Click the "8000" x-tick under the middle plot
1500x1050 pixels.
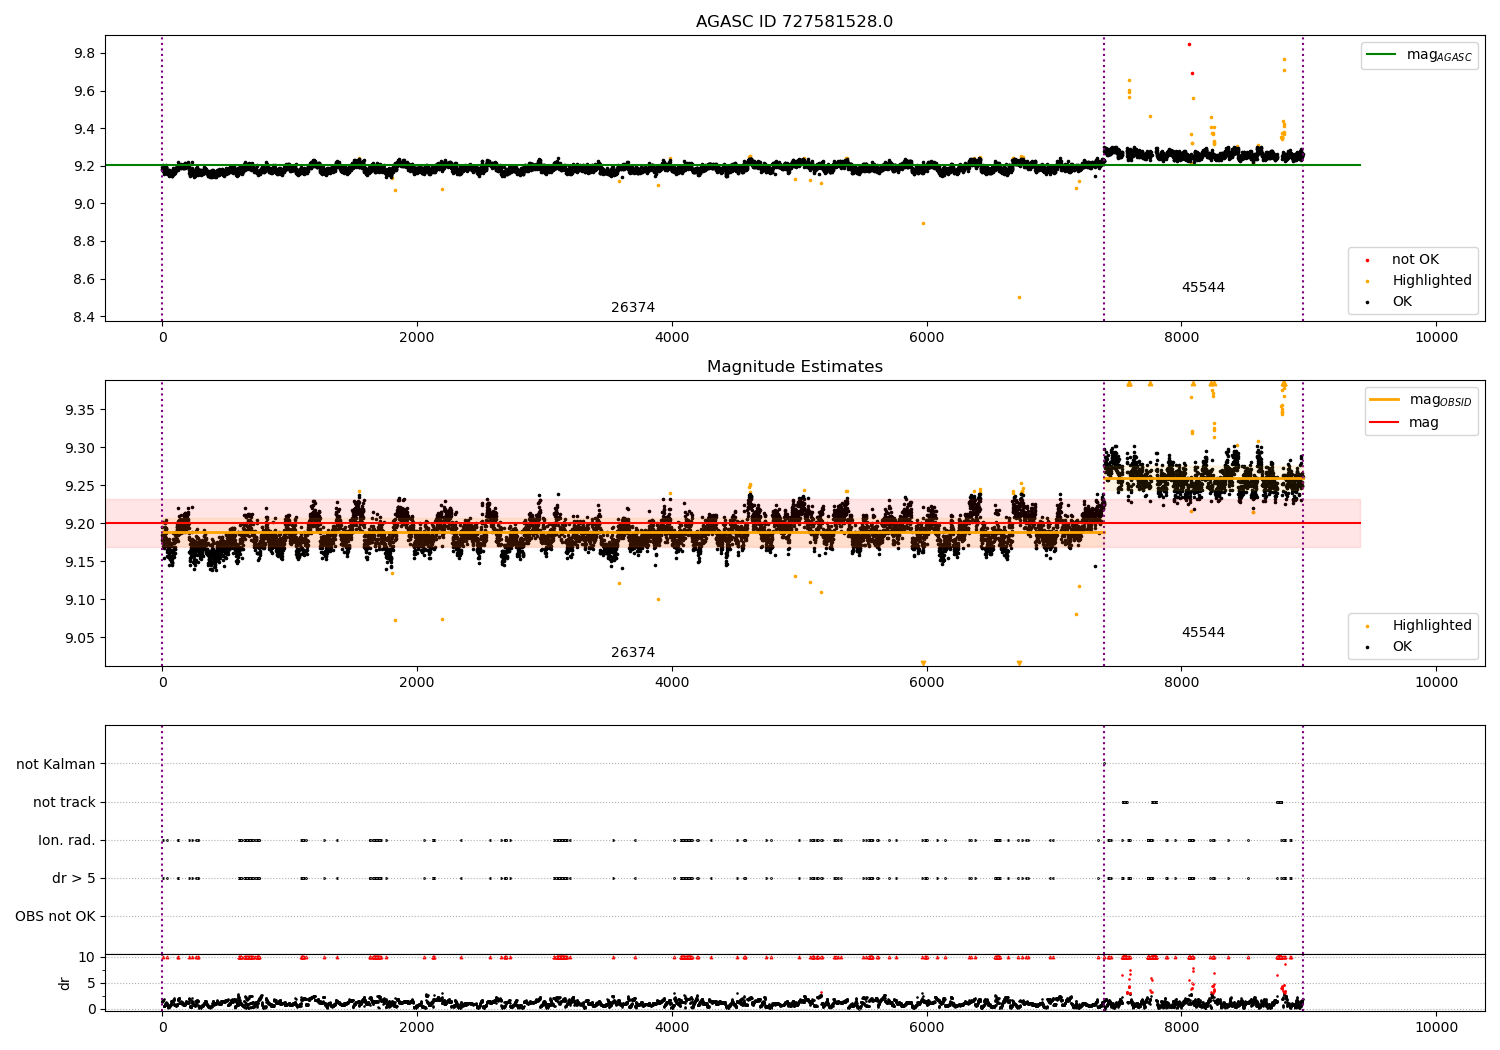[x=1181, y=683]
